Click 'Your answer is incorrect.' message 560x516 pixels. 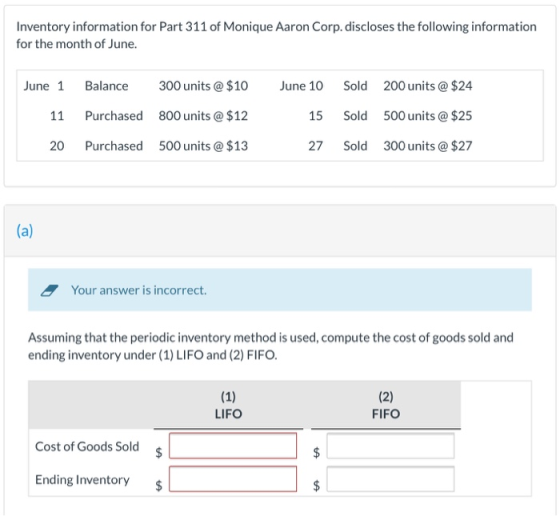click(x=139, y=290)
